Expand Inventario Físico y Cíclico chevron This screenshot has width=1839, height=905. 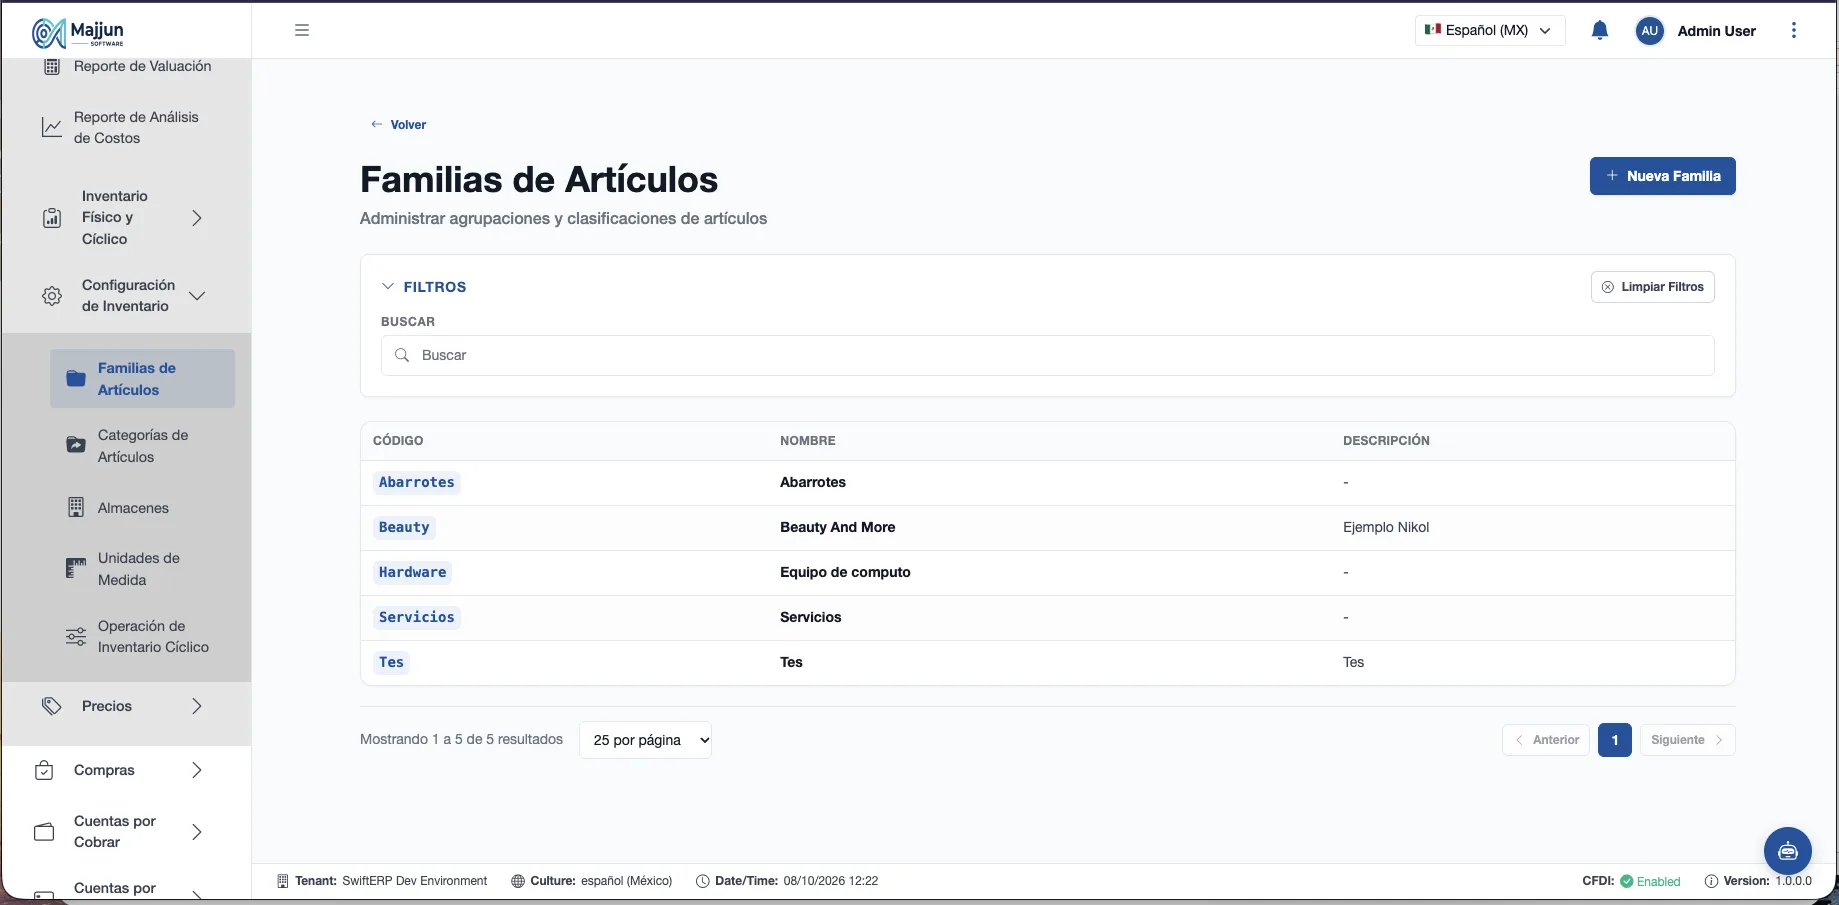point(197,218)
